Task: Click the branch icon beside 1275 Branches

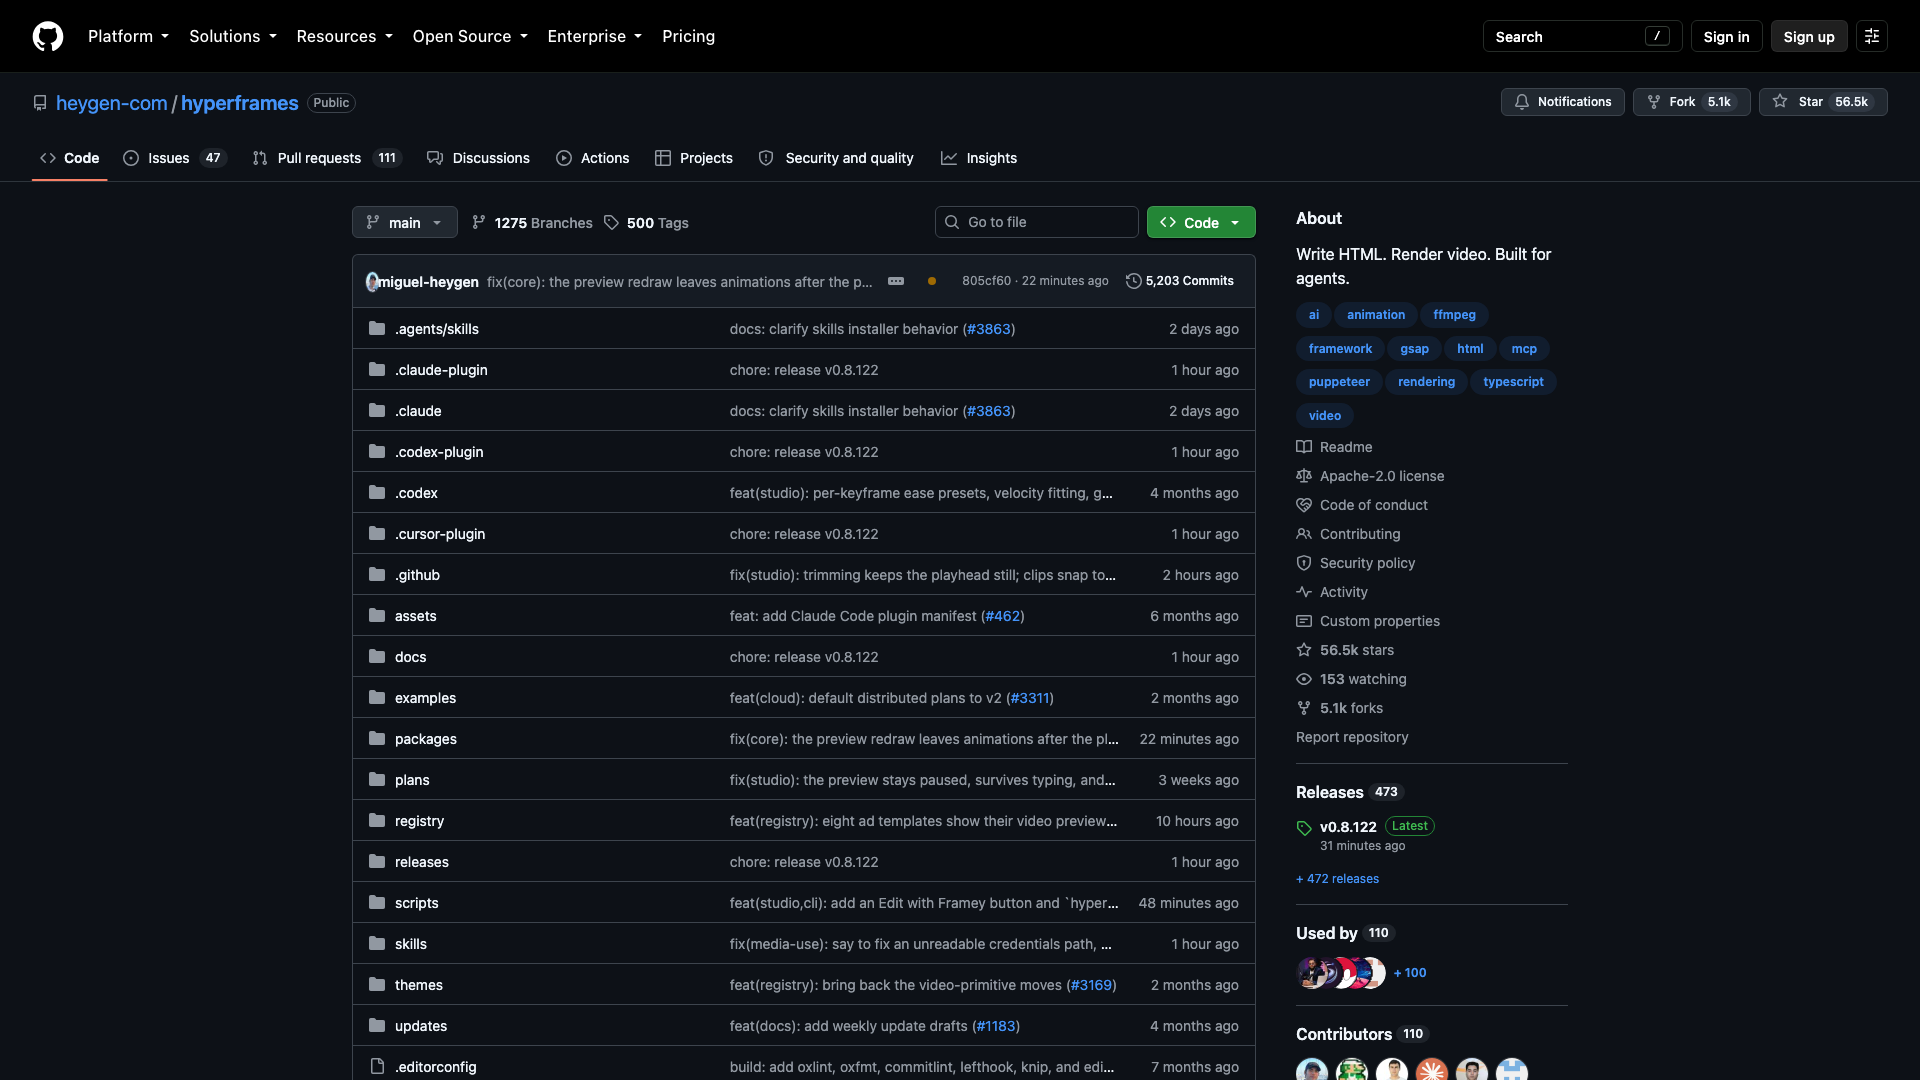Action: pos(479,222)
